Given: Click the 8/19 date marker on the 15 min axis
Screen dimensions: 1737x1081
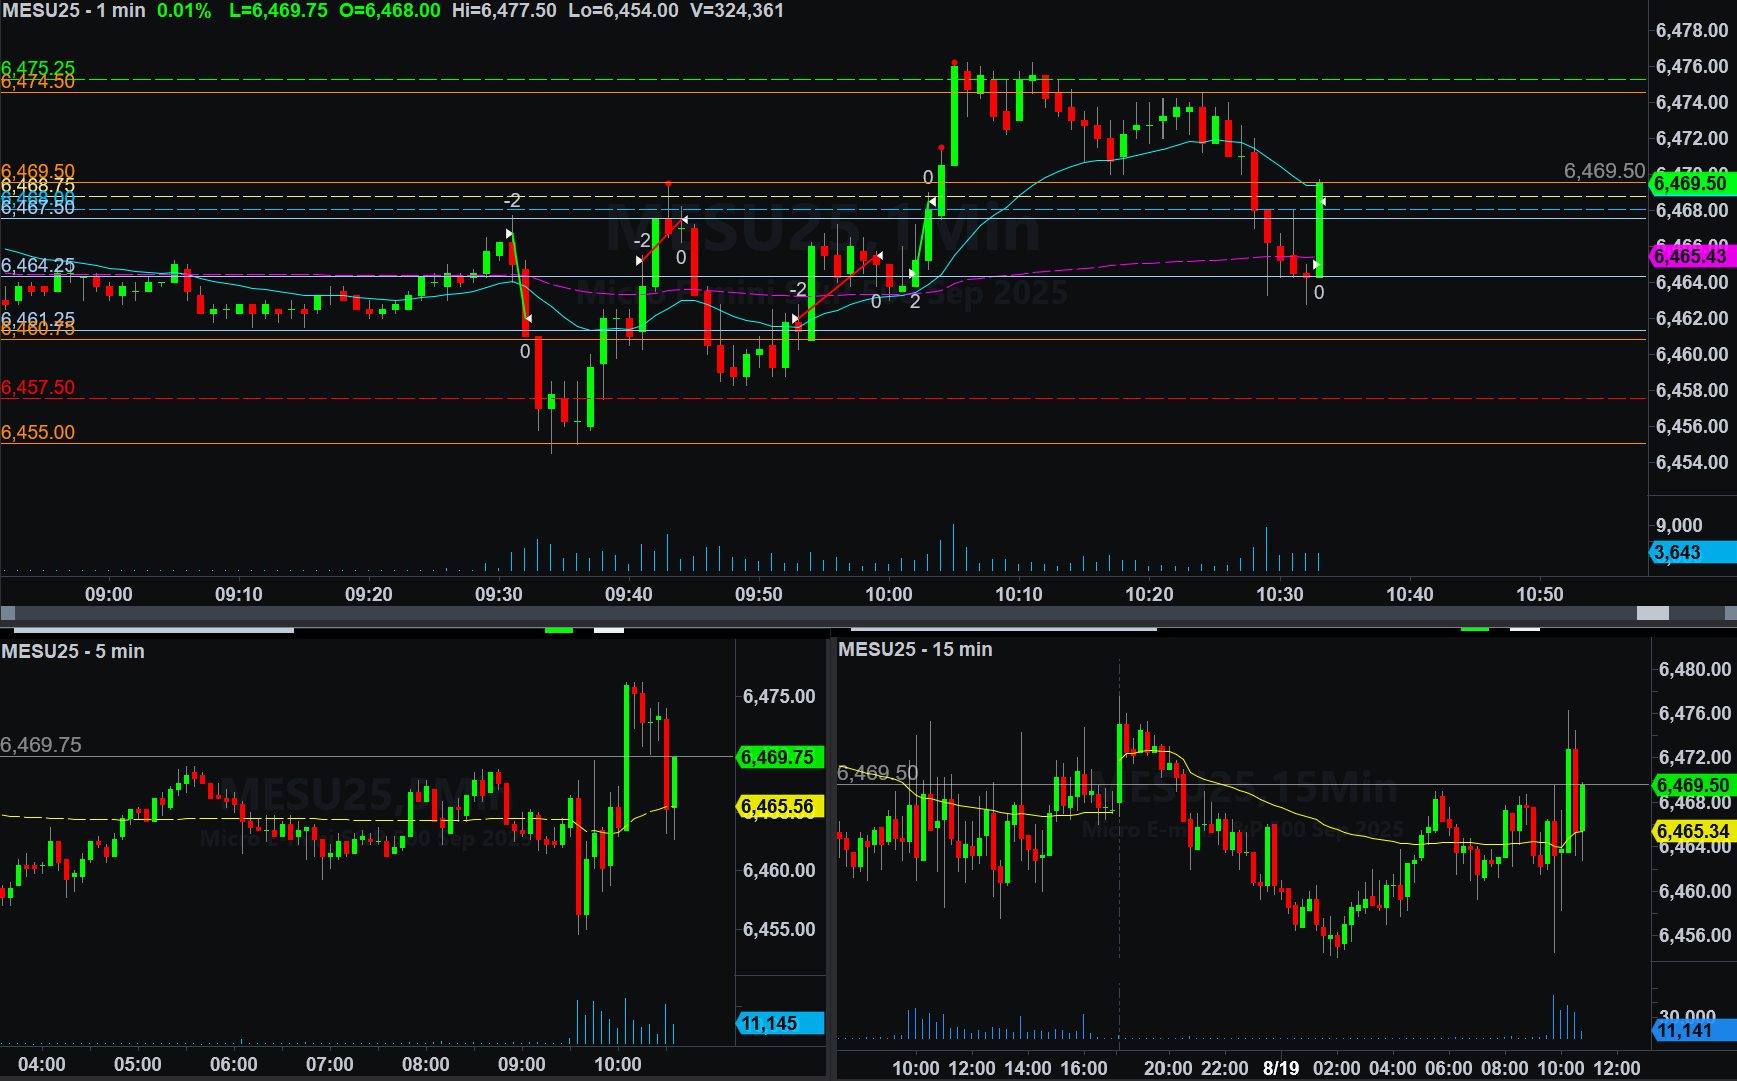Looking at the screenshot, I should pos(1281,1067).
